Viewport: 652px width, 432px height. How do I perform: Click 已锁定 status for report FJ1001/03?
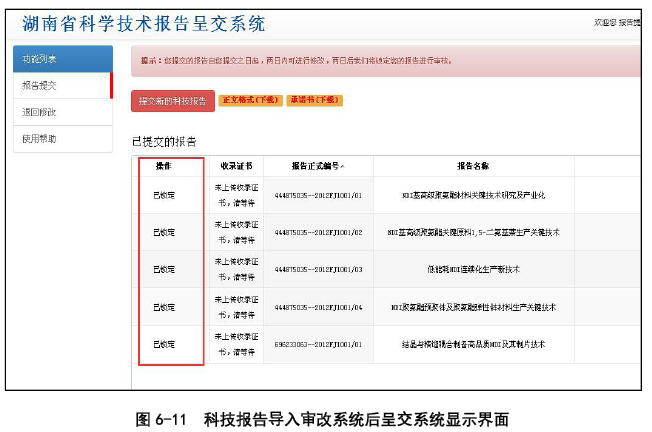click(x=164, y=269)
